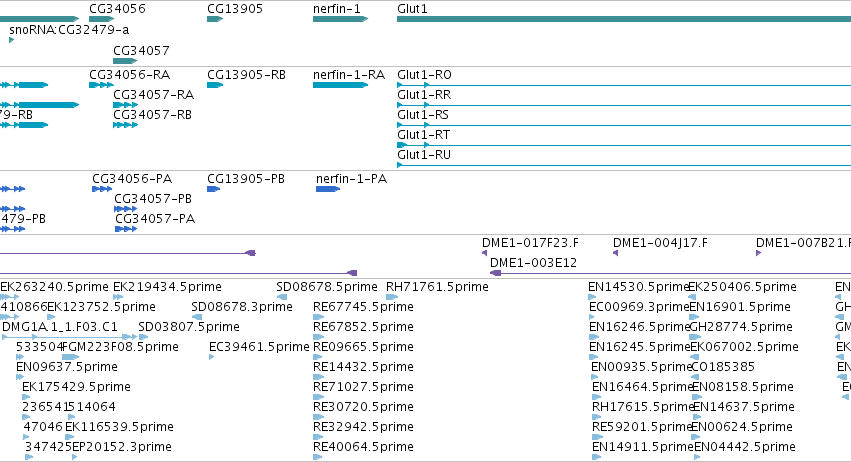
Task: Select transcript Glut1-RT
Action: click(423, 135)
